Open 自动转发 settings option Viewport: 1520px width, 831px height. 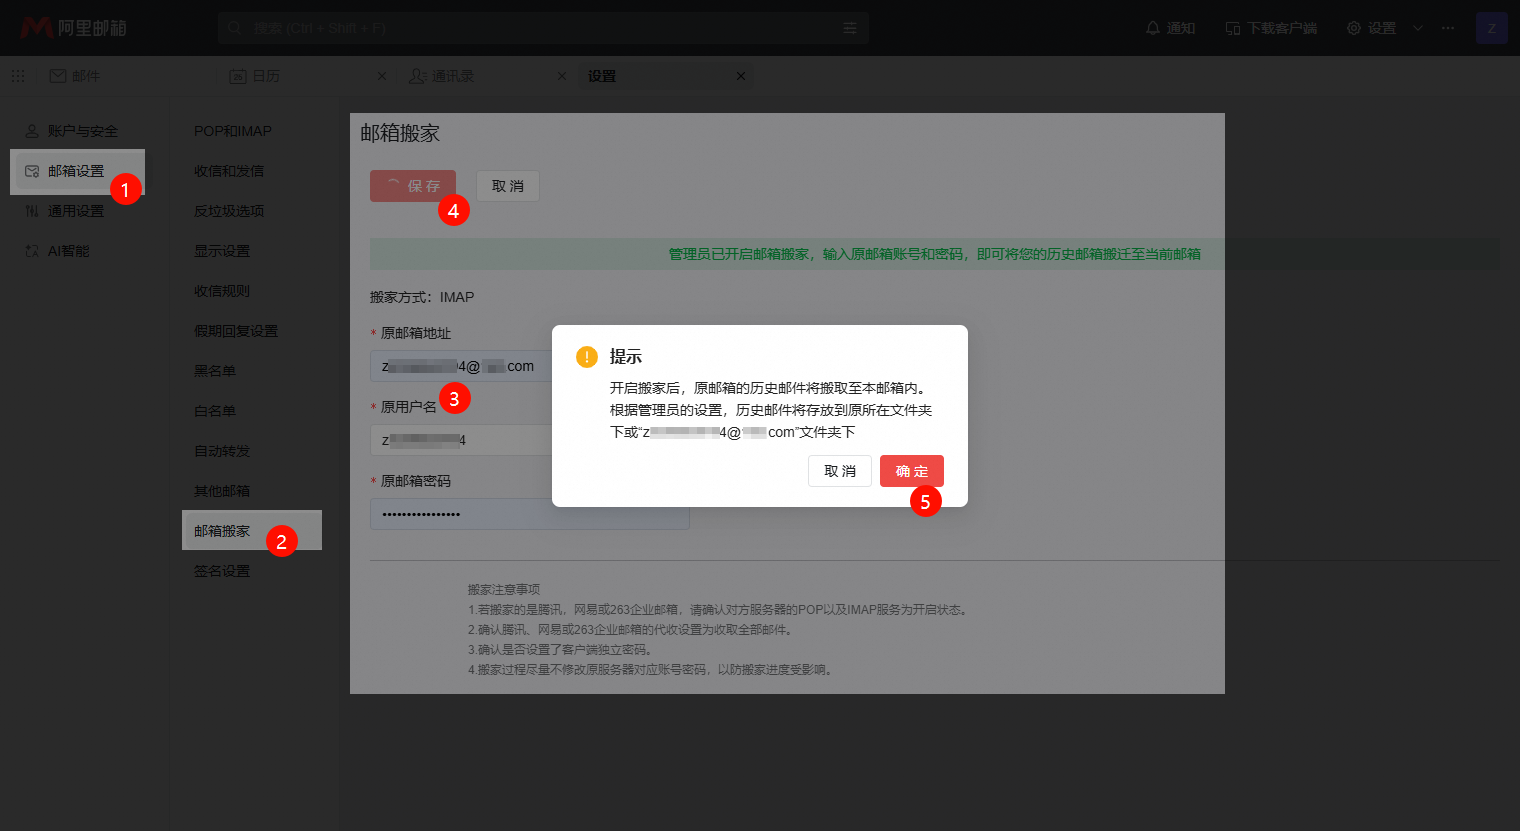click(x=222, y=451)
